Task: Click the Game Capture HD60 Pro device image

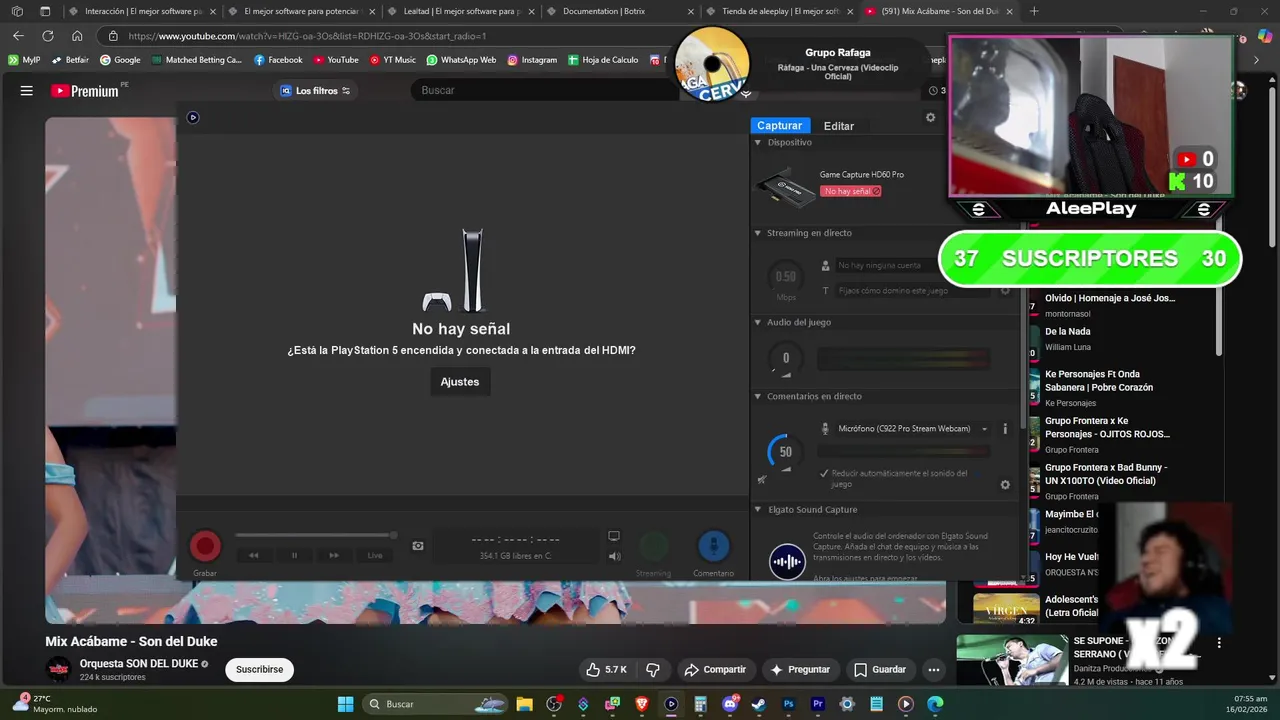Action: click(785, 188)
